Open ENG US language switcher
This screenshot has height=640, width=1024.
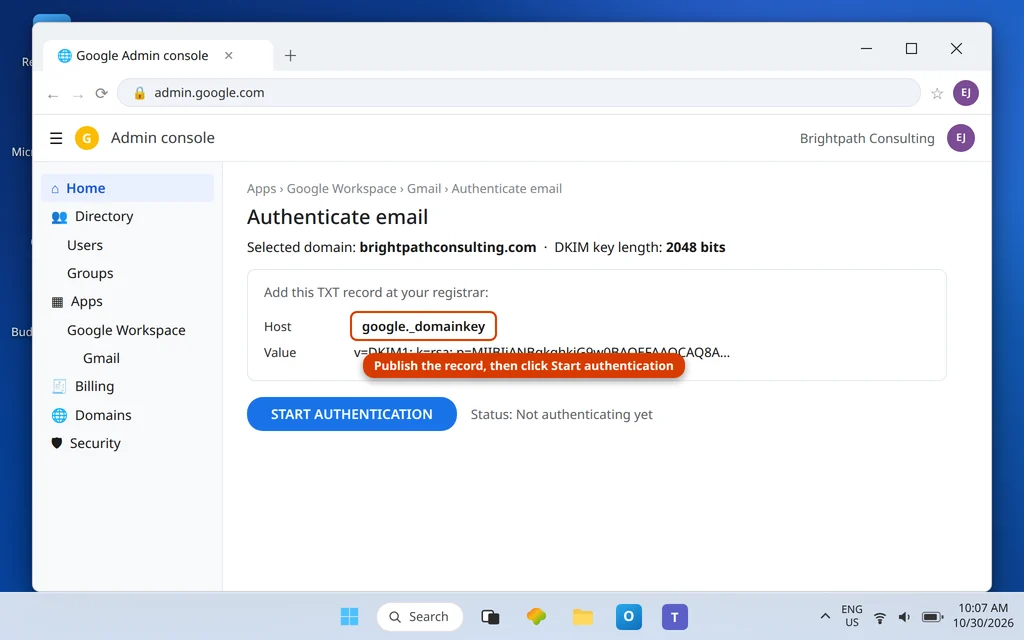(852, 616)
